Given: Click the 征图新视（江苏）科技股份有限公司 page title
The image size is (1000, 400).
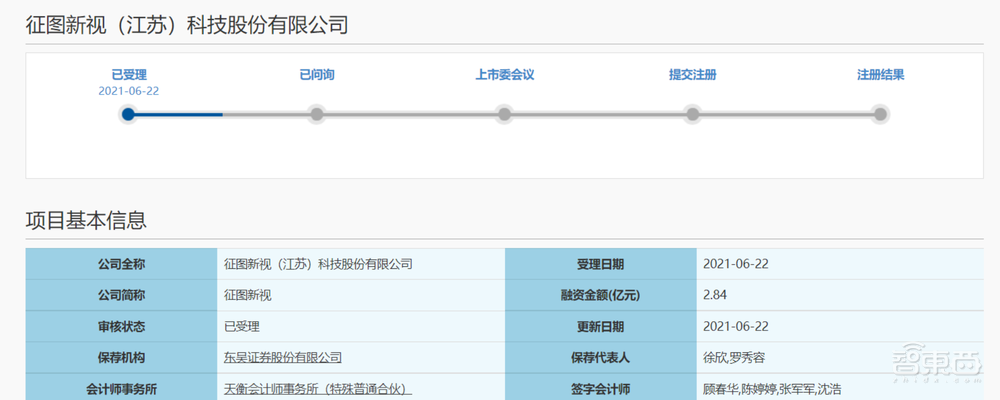Looking at the screenshot, I should pos(187,25).
